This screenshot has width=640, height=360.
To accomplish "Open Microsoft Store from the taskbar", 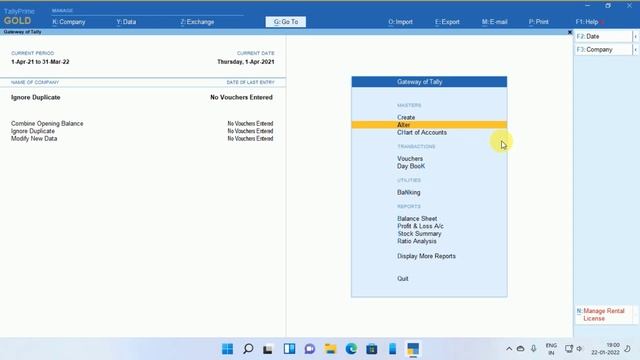I will click(x=371, y=349).
